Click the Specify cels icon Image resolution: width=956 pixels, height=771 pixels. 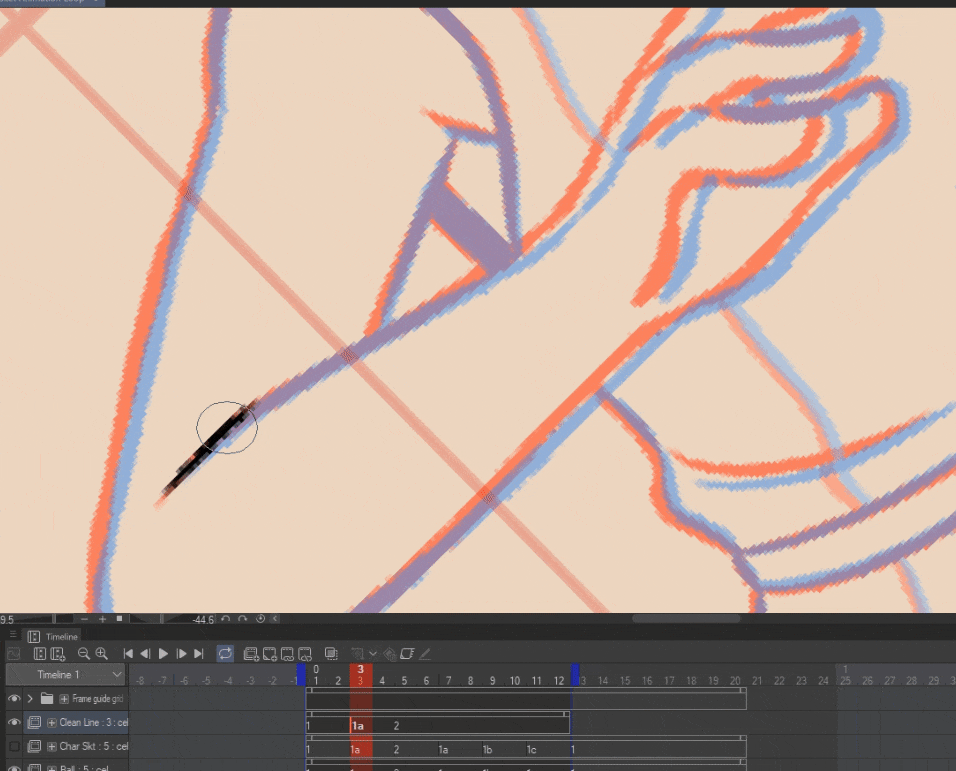269,654
